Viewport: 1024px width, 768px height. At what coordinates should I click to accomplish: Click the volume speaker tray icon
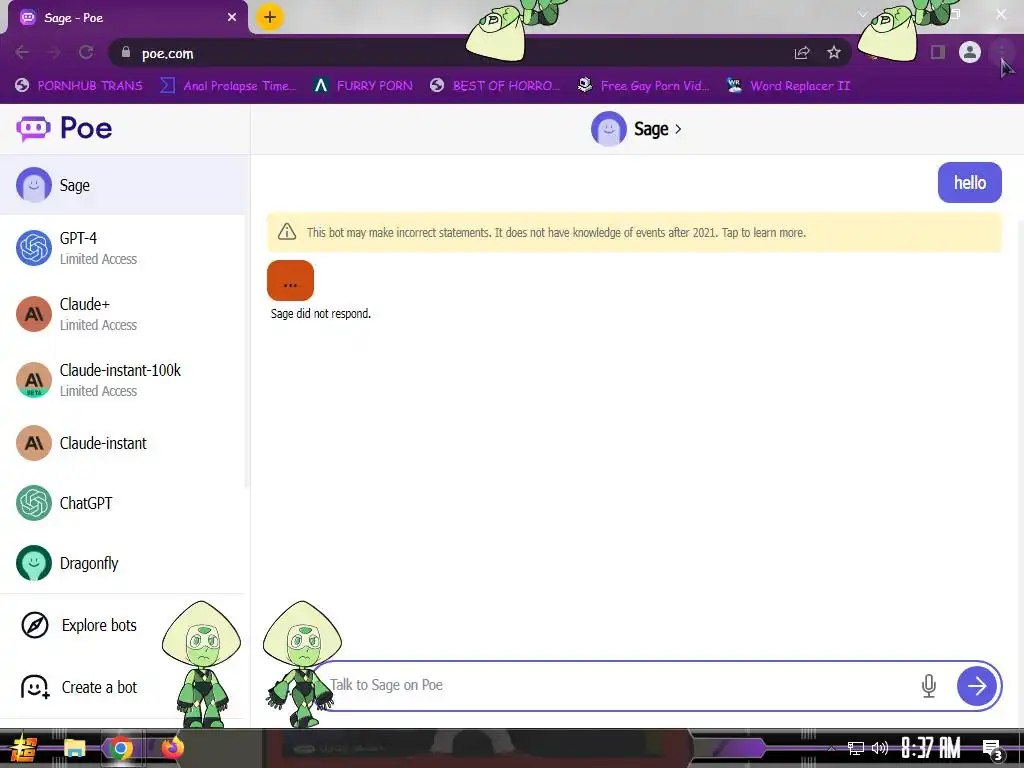(x=880, y=748)
